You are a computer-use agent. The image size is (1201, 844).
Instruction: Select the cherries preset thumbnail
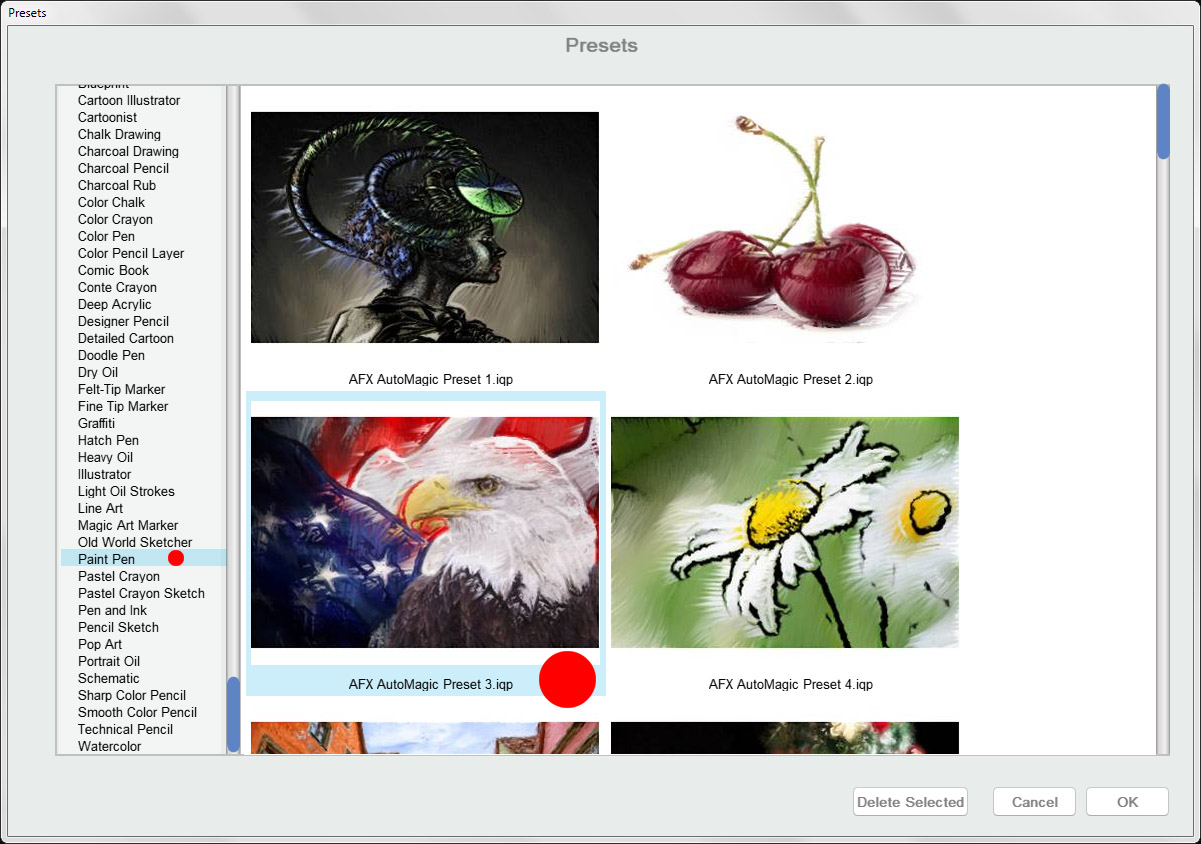tap(785, 227)
